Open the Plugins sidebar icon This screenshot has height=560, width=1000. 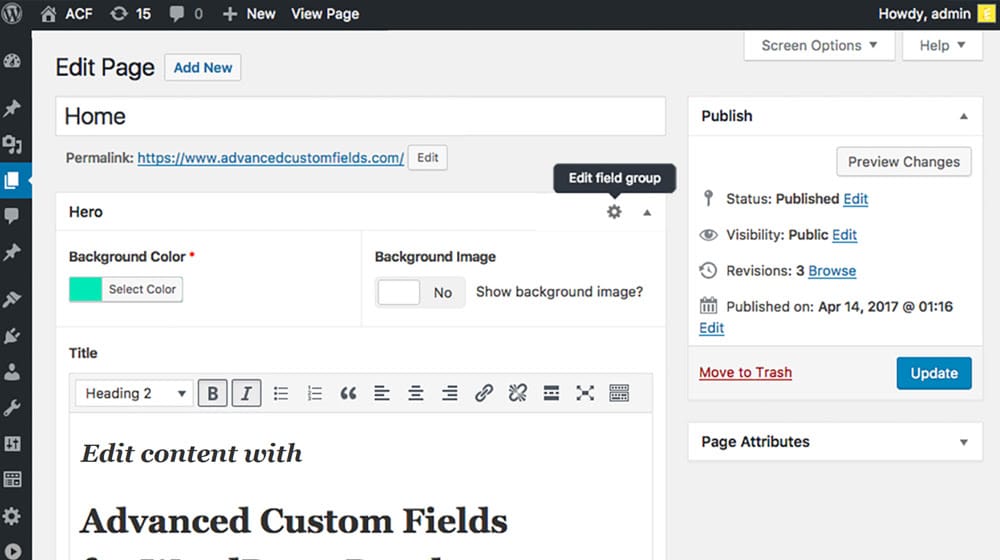pos(12,335)
